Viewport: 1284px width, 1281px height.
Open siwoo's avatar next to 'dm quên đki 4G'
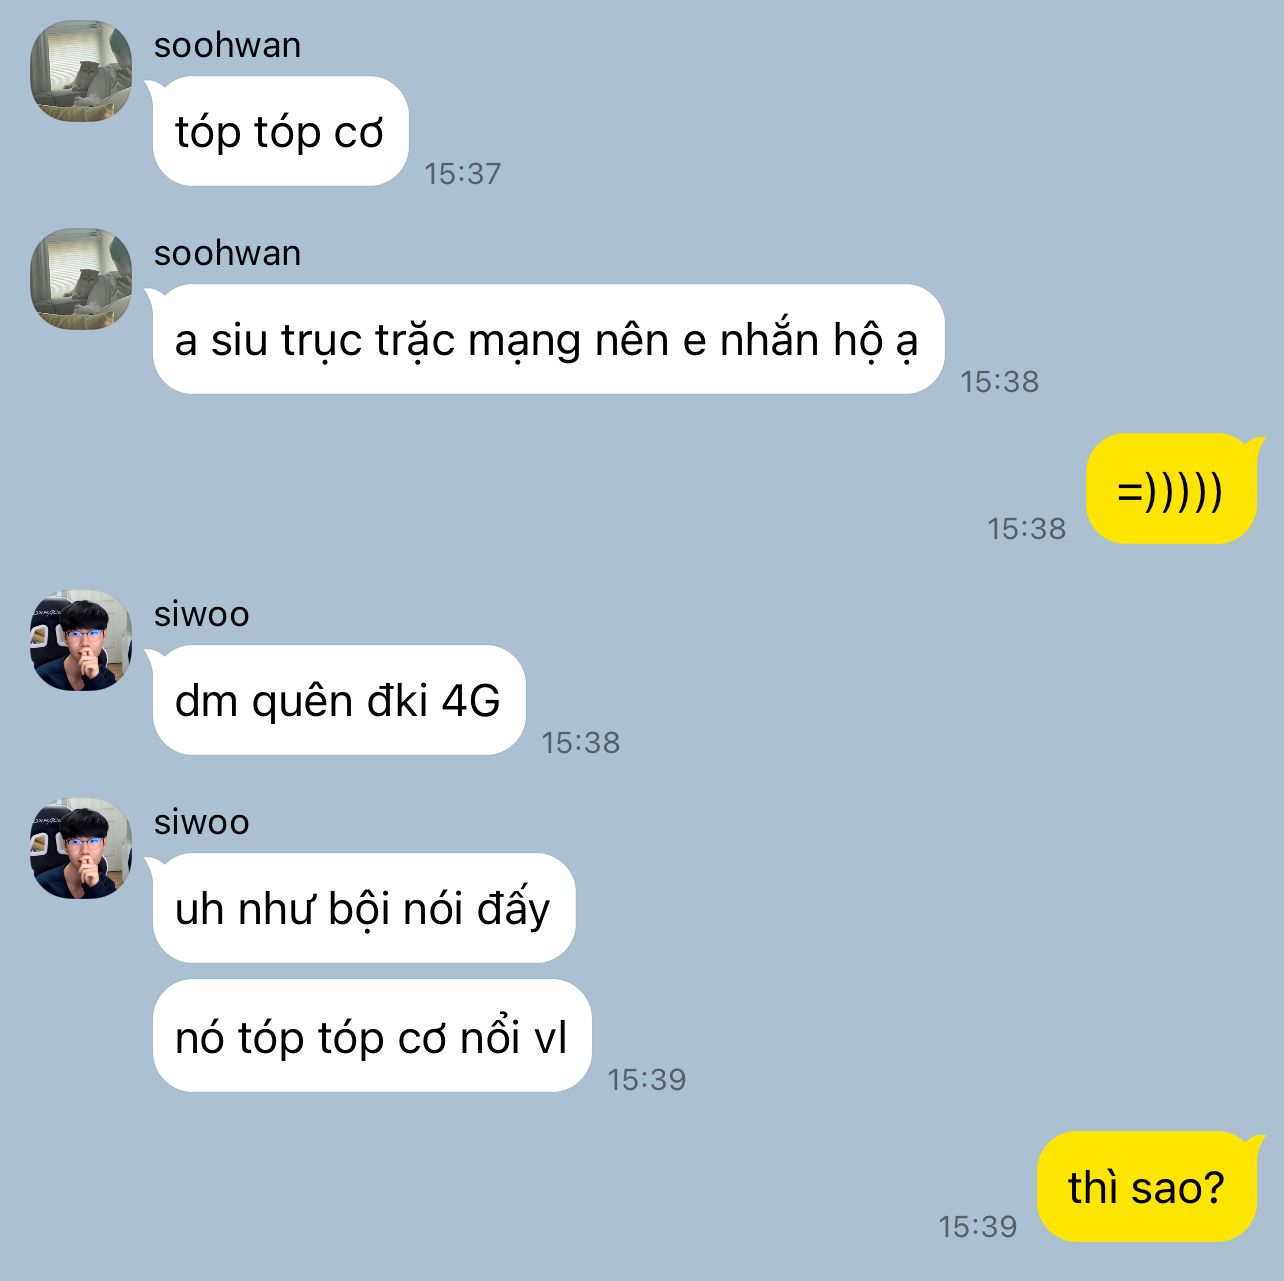click(x=81, y=640)
